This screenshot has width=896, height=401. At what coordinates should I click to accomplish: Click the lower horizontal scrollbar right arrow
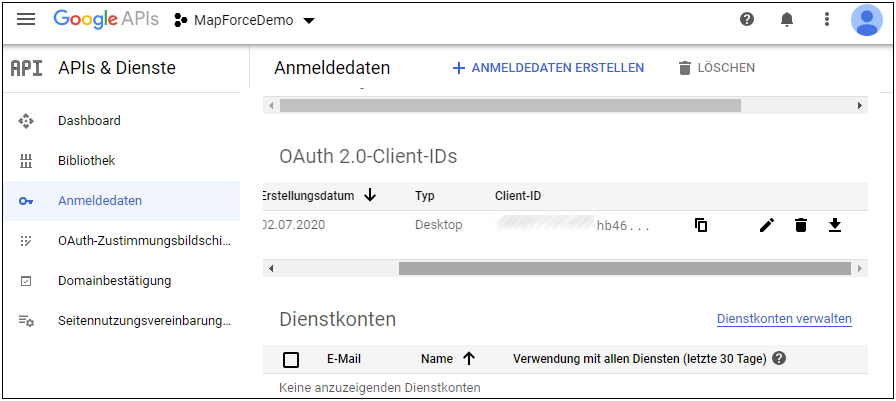coord(859,268)
